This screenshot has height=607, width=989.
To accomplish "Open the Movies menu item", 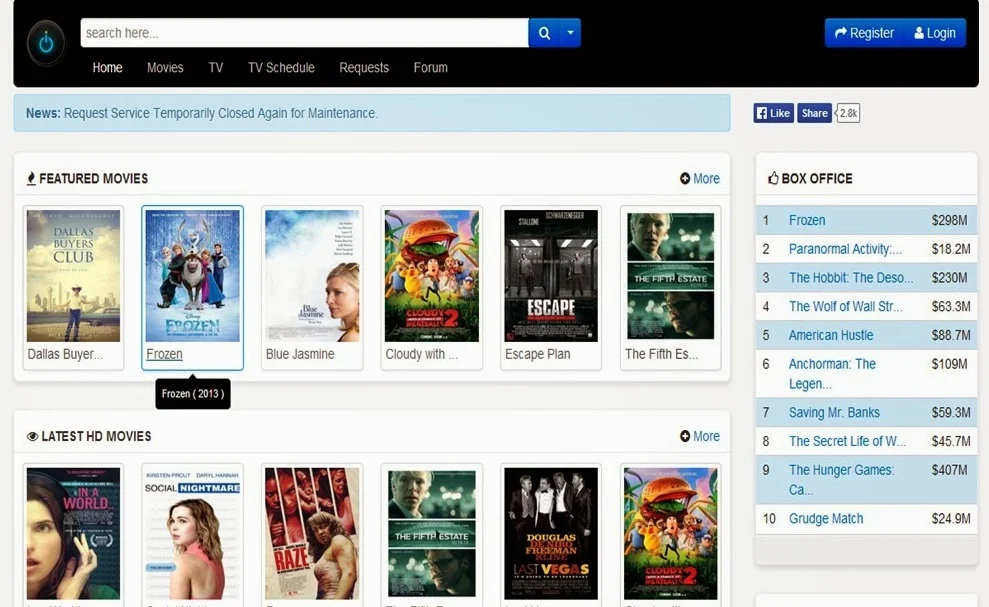I will 165,68.
